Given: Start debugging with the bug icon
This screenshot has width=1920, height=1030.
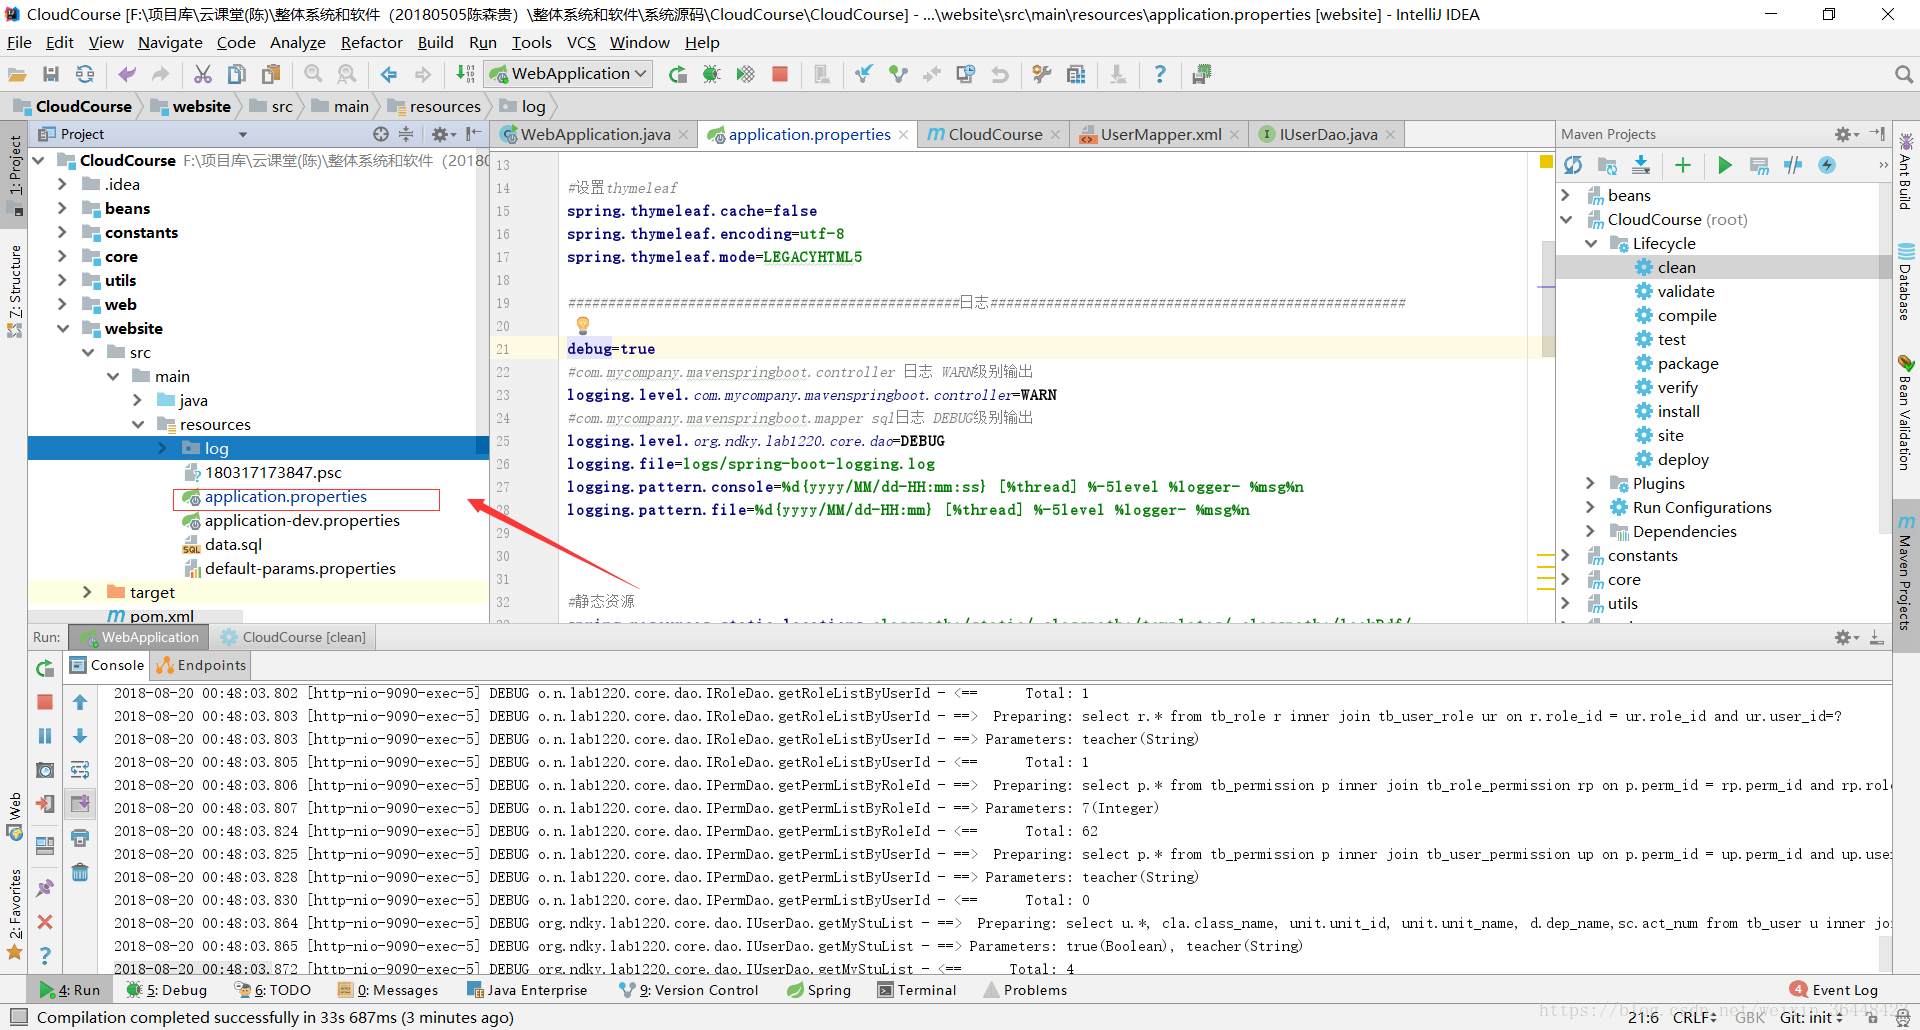Looking at the screenshot, I should click(711, 74).
